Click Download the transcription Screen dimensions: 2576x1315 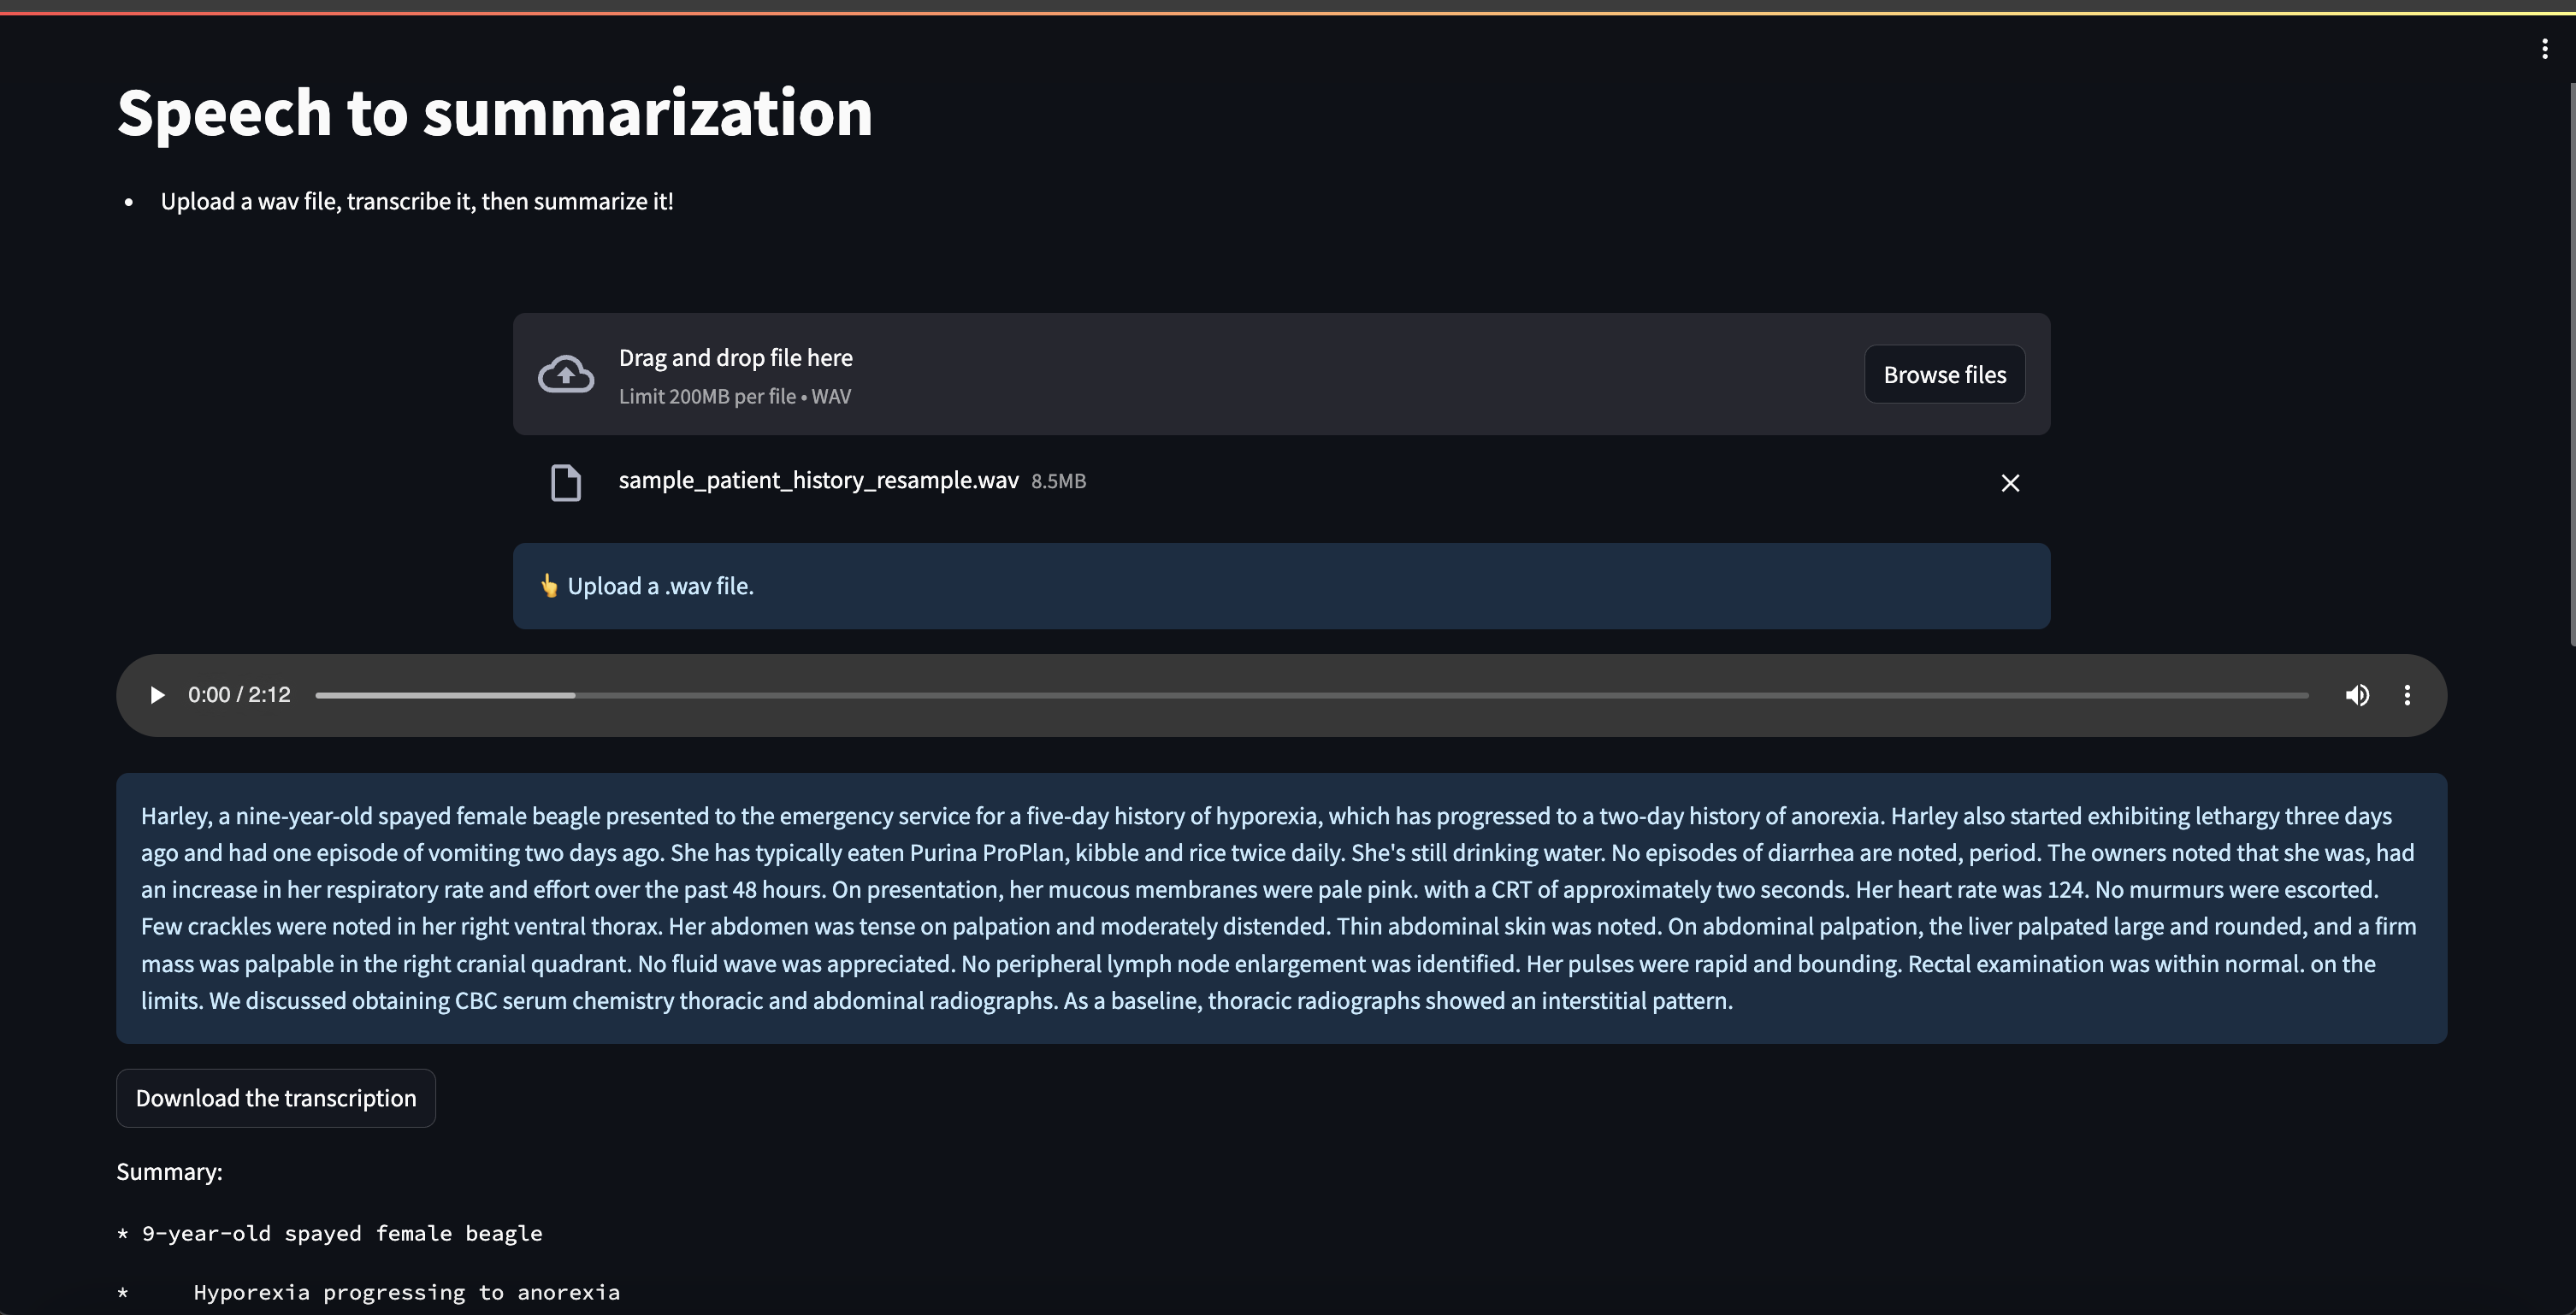coord(276,1098)
